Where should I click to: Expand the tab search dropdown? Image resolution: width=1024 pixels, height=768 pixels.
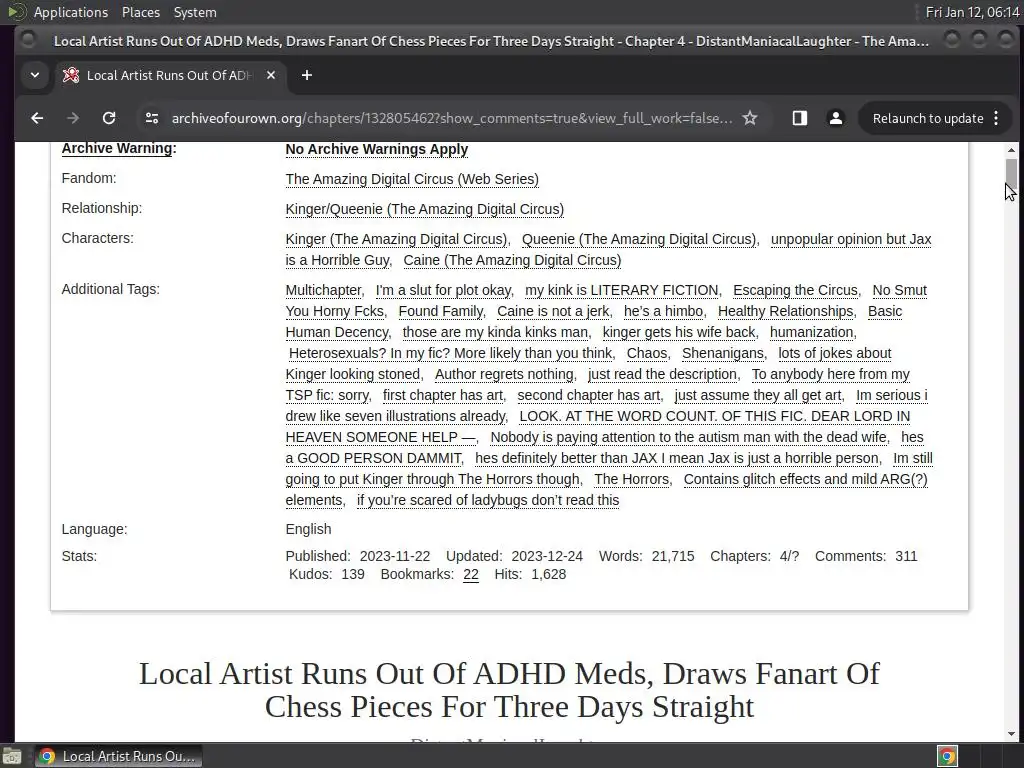[35, 75]
